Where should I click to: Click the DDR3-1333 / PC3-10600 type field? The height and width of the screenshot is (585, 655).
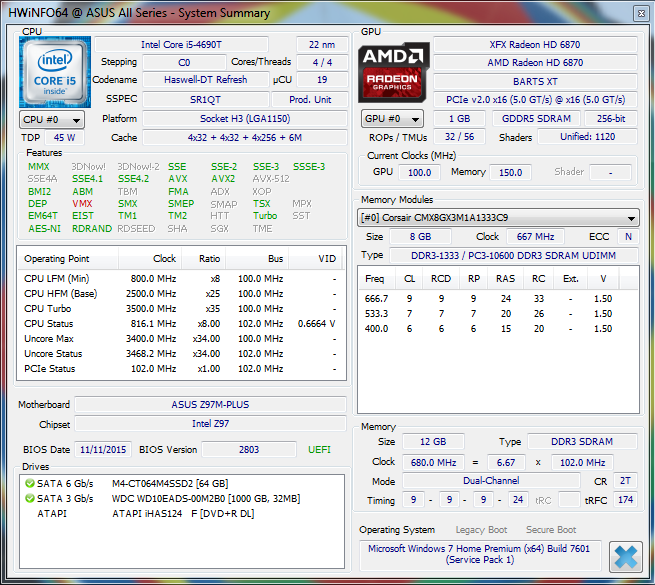[513, 255]
